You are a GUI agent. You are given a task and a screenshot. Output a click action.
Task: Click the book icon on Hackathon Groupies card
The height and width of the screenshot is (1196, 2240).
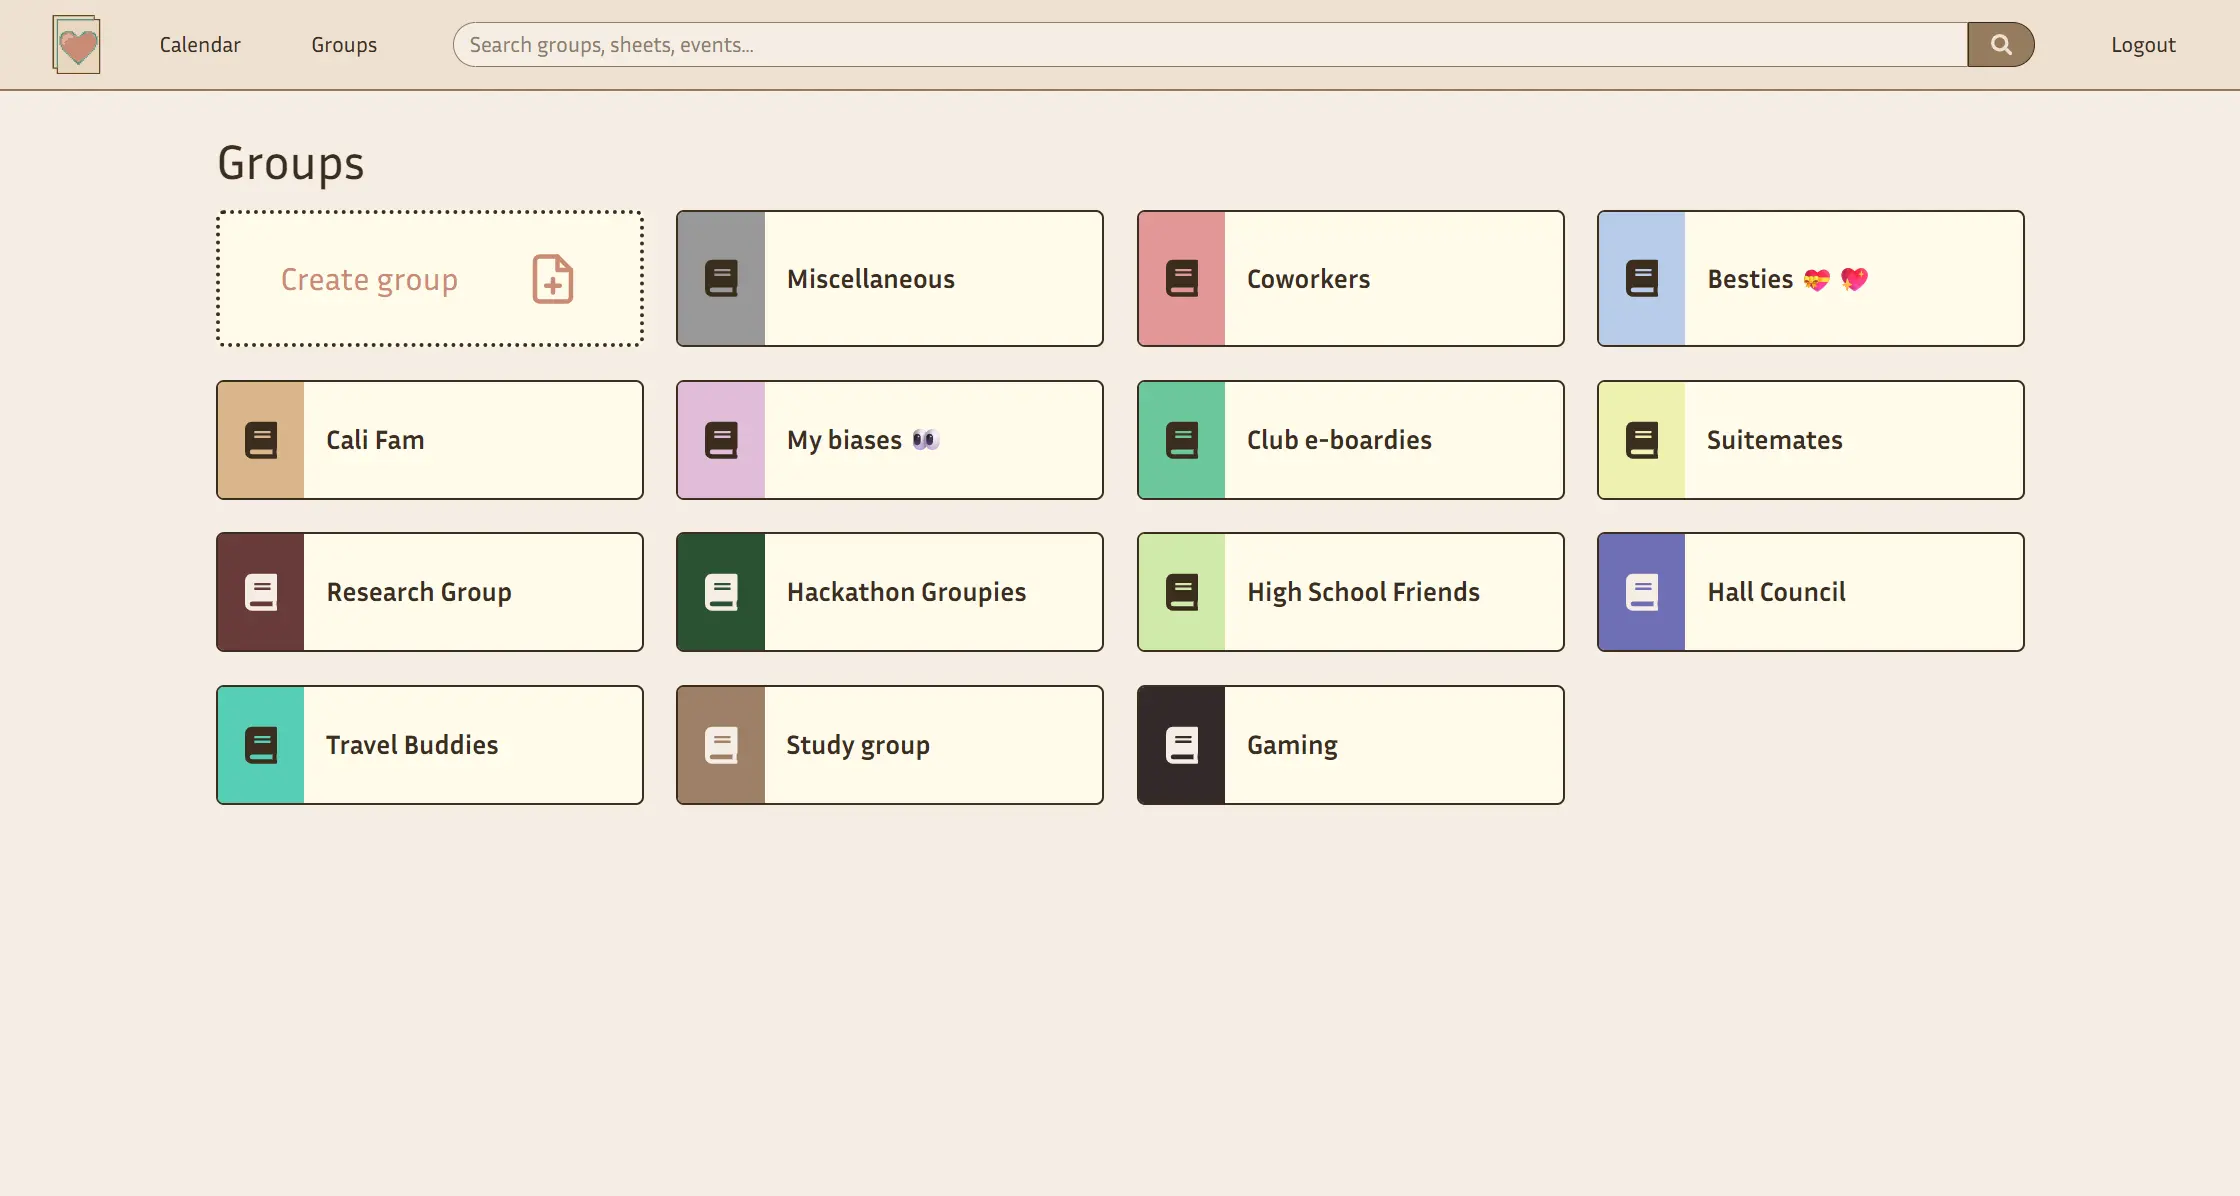pyautogui.click(x=721, y=592)
